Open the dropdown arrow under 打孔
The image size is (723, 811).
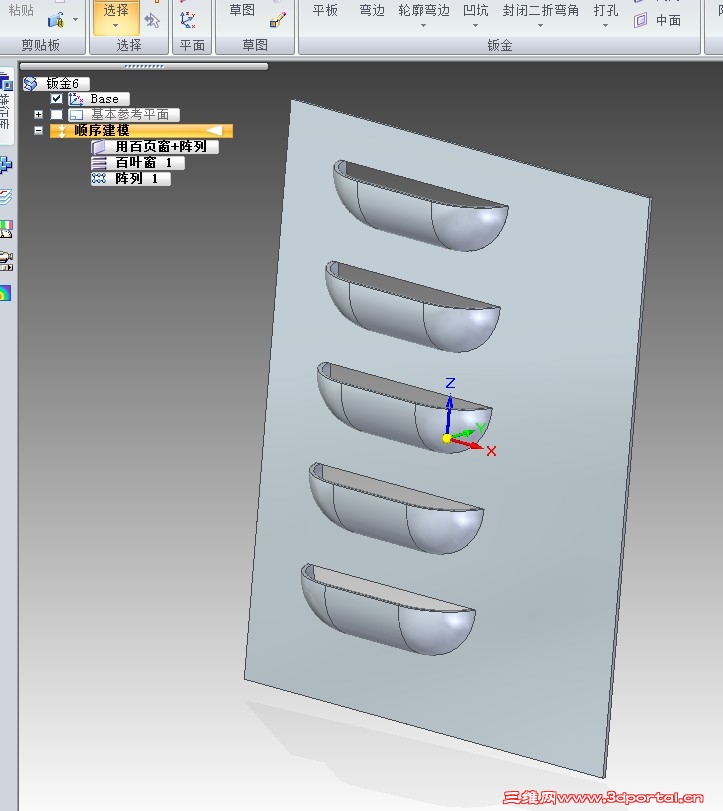606,25
